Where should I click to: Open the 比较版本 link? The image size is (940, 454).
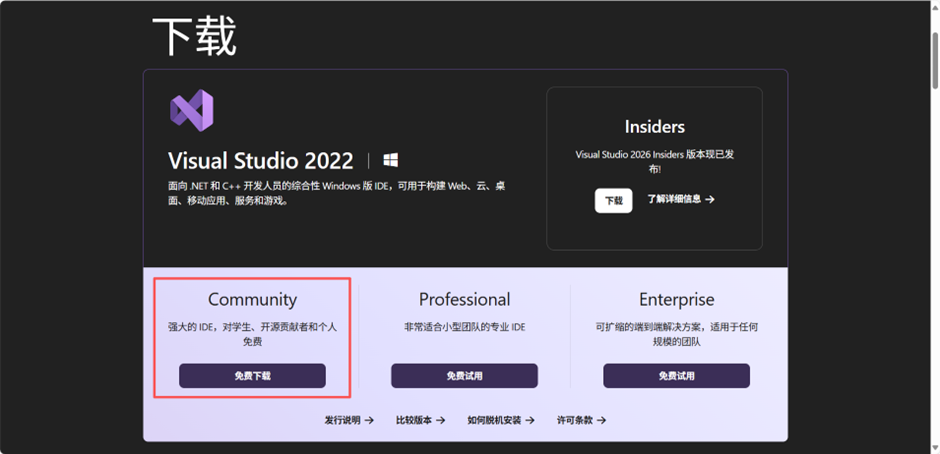coord(420,420)
